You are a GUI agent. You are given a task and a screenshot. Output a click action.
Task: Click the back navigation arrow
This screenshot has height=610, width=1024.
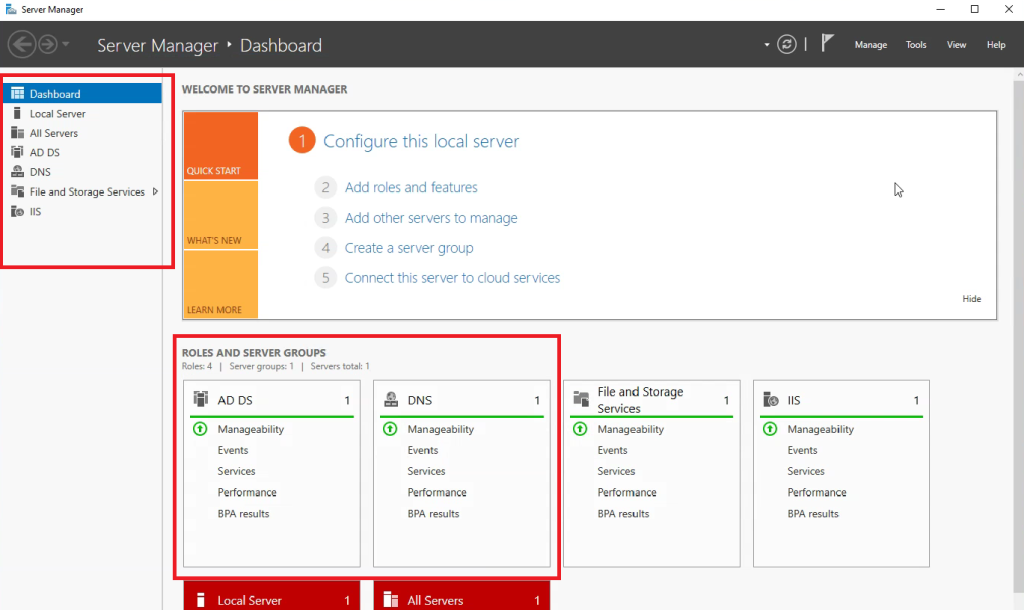click(x=22, y=44)
